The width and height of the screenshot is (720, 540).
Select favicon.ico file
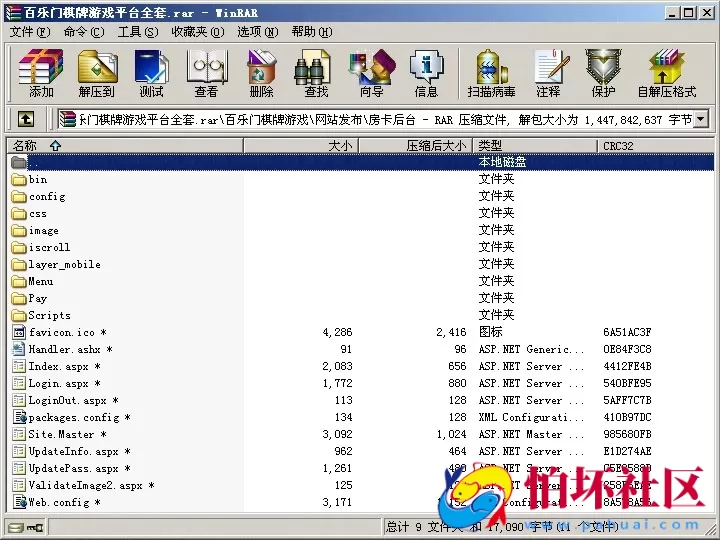point(59,332)
